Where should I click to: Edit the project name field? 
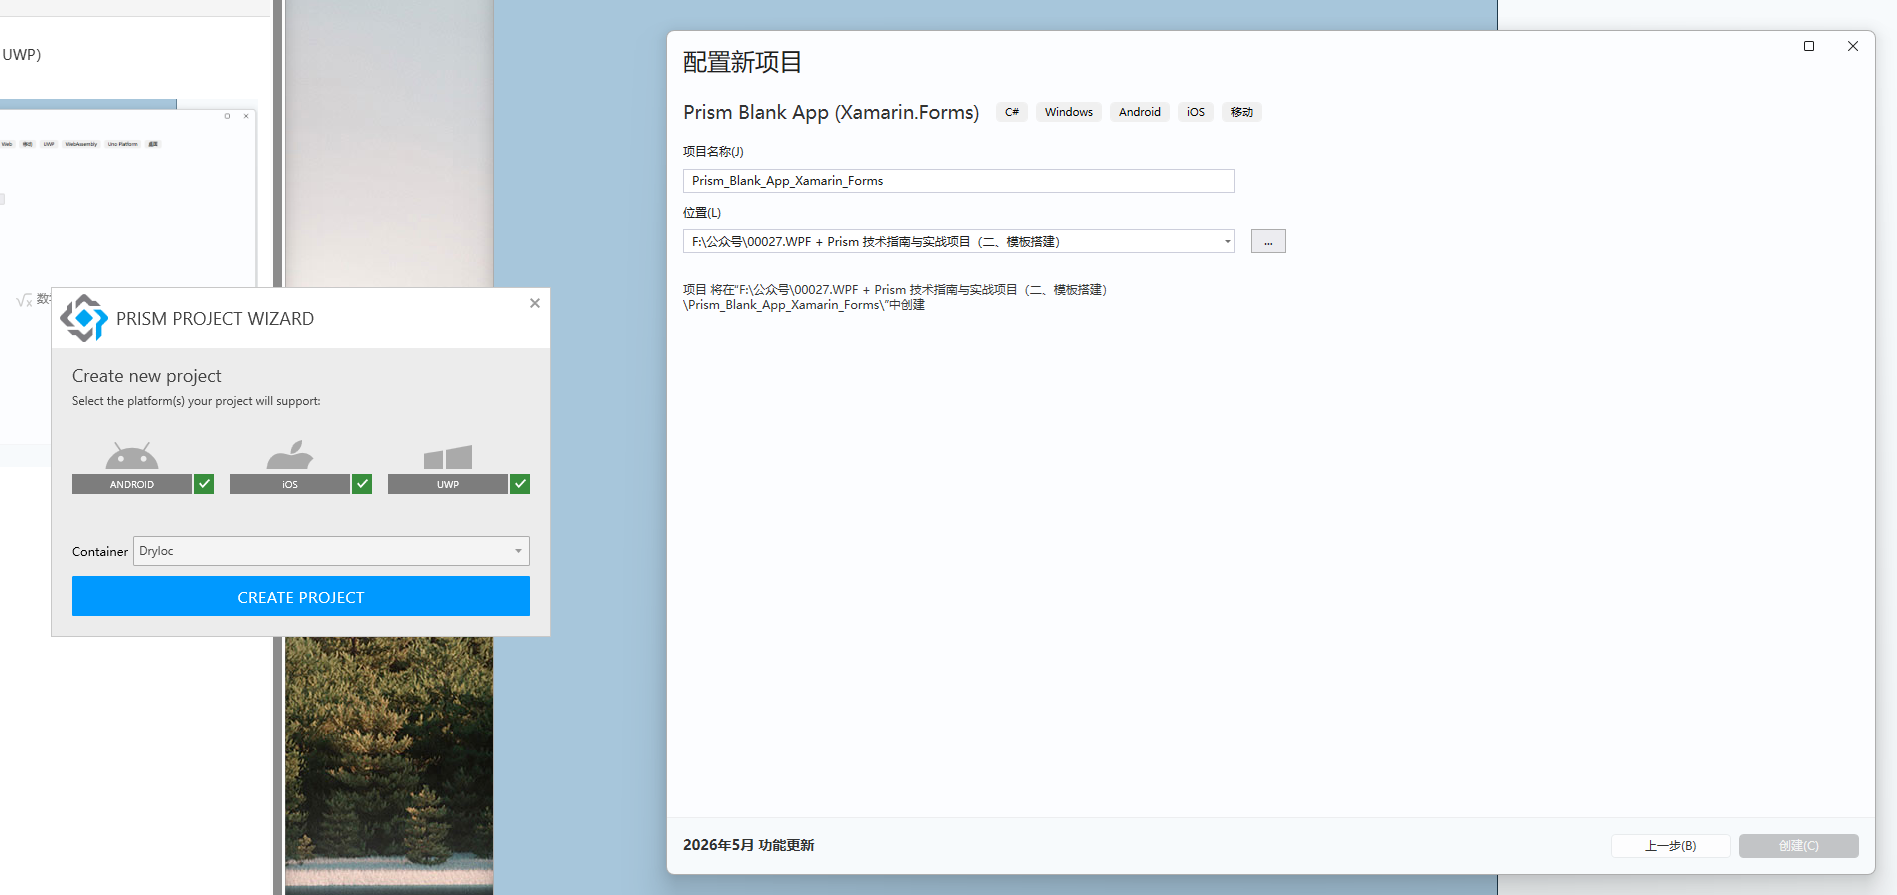(x=958, y=181)
